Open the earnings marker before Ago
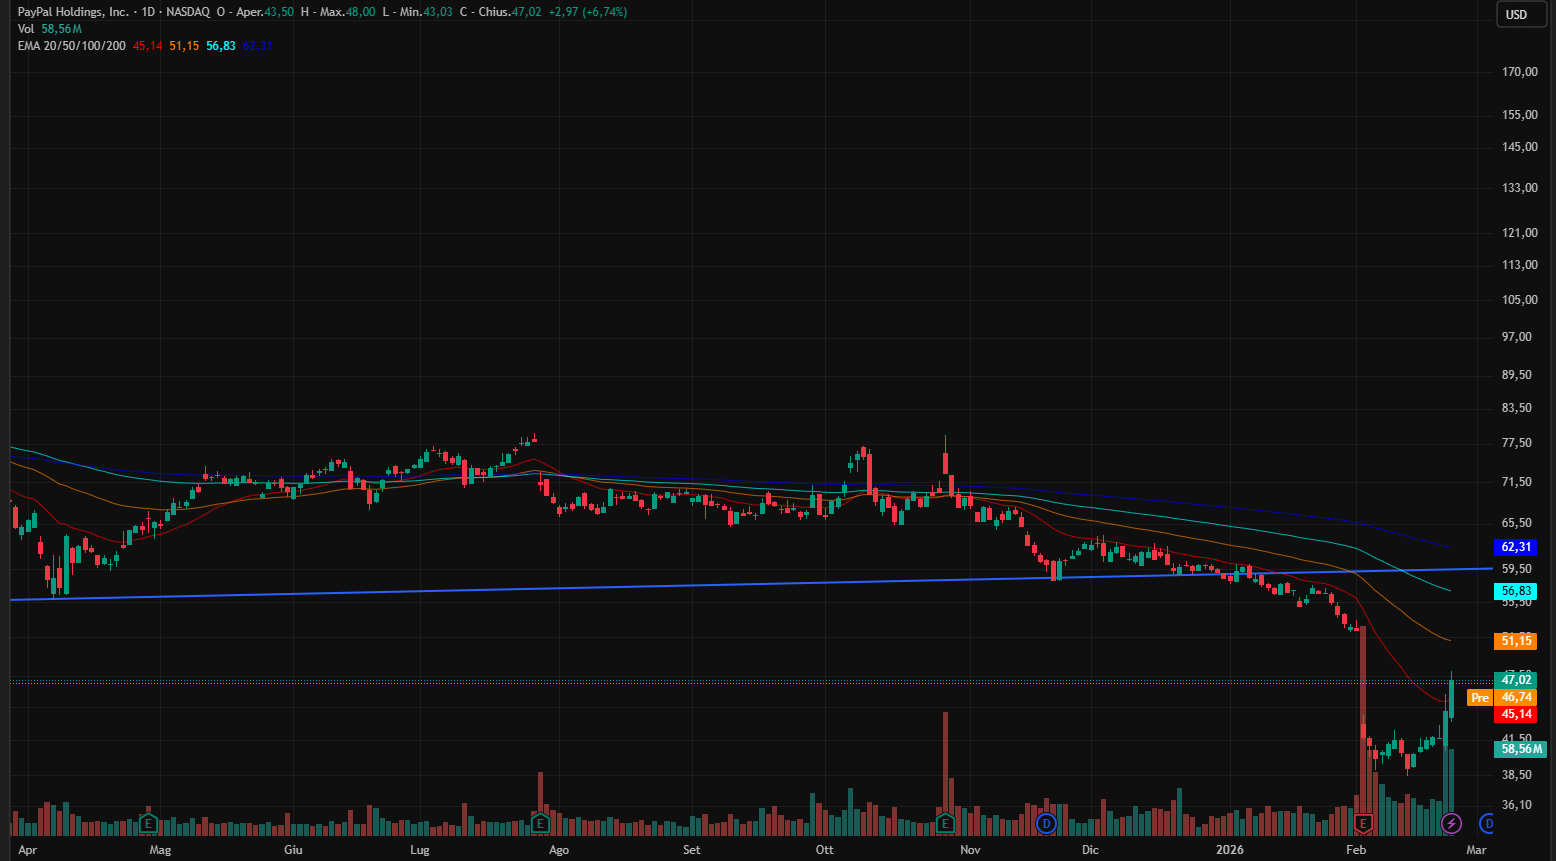 click(x=540, y=823)
